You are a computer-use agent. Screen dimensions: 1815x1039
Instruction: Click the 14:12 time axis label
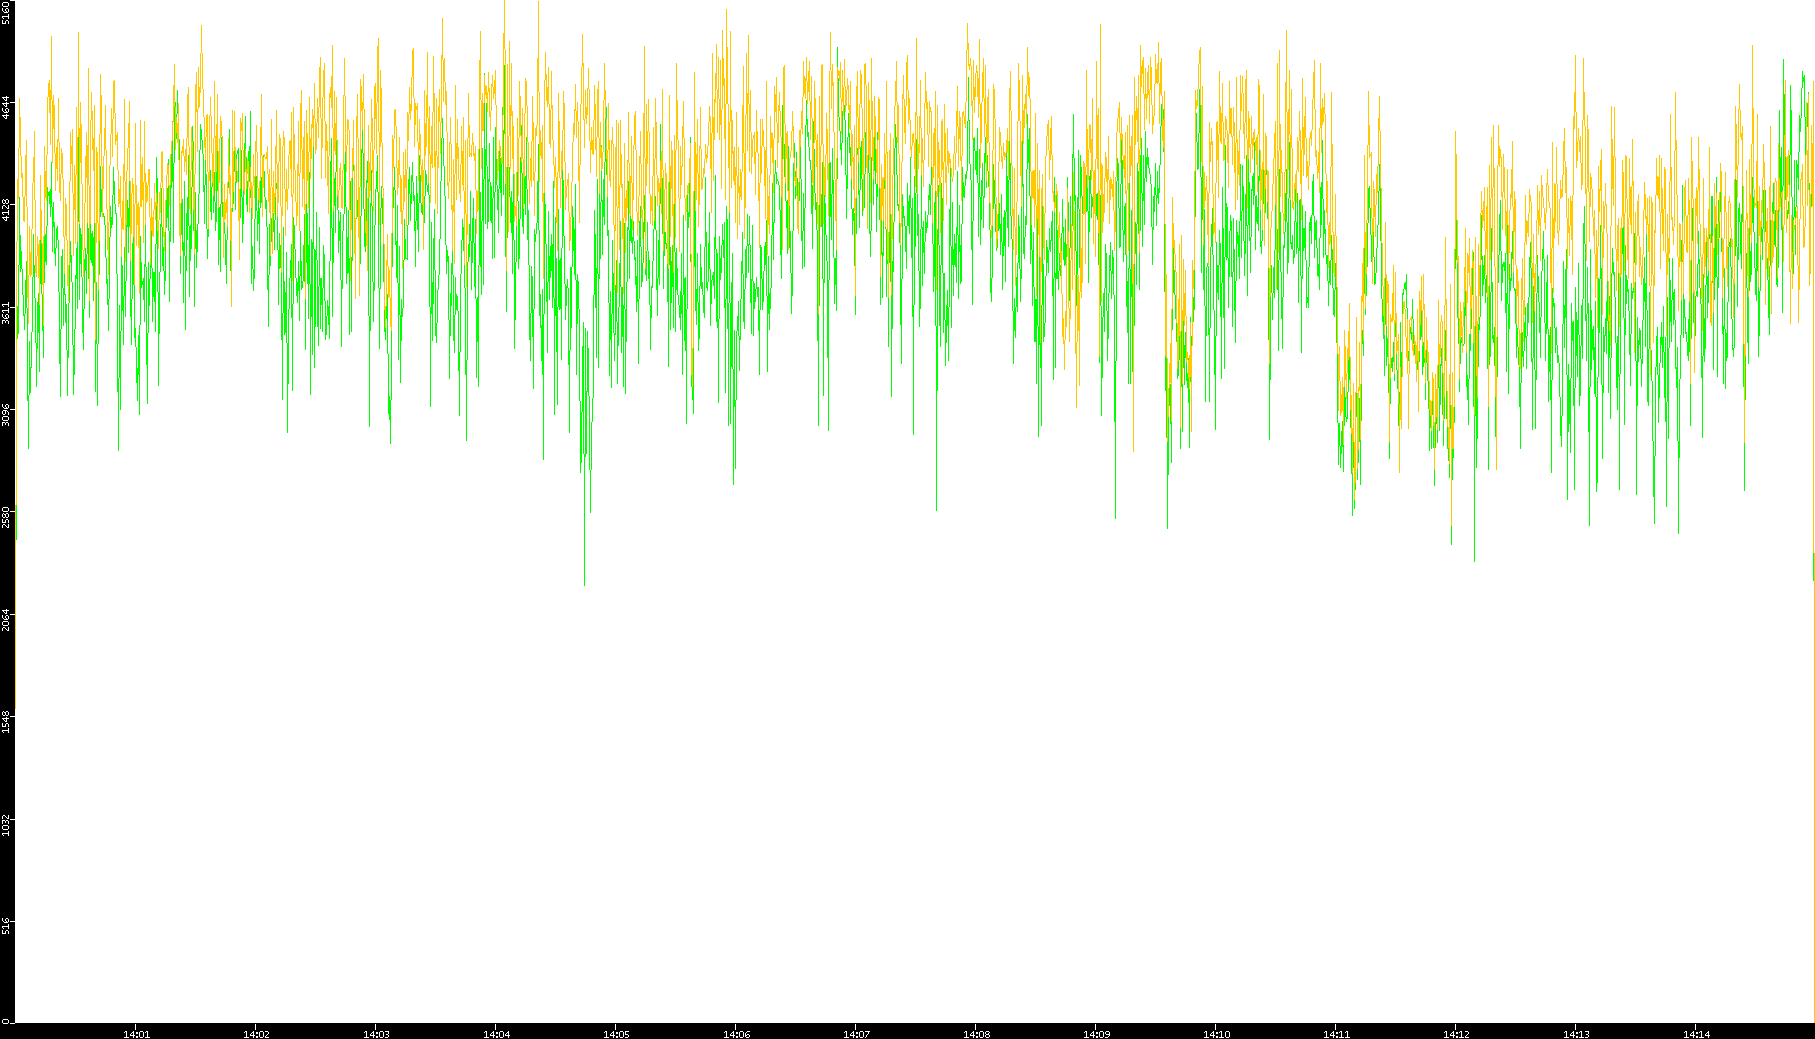tap(1456, 1034)
